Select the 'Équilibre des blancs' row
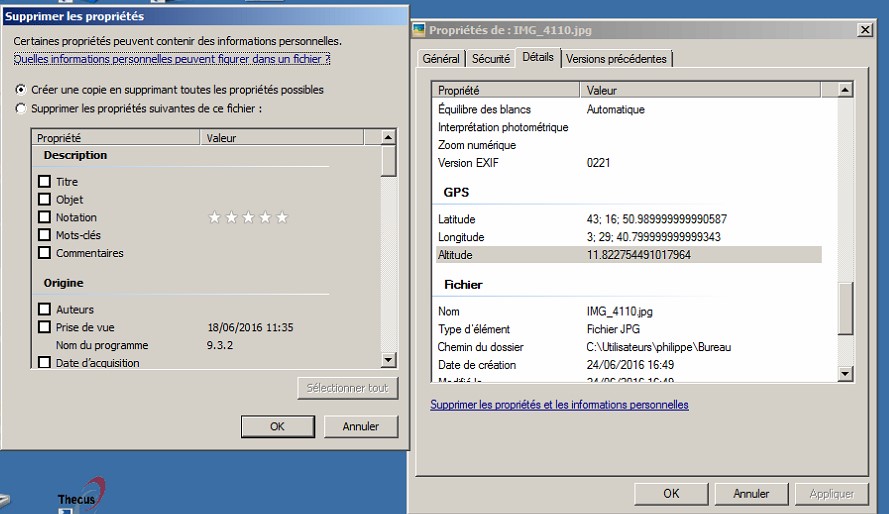Viewport: 889px width, 514px height. tap(629, 109)
